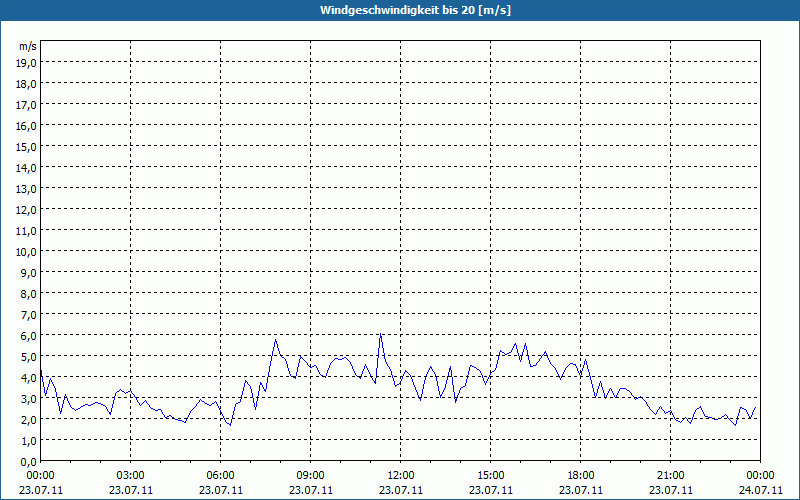Click the "5,0" y-axis value
This screenshot has width=800, height=500.
pos(28,357)
